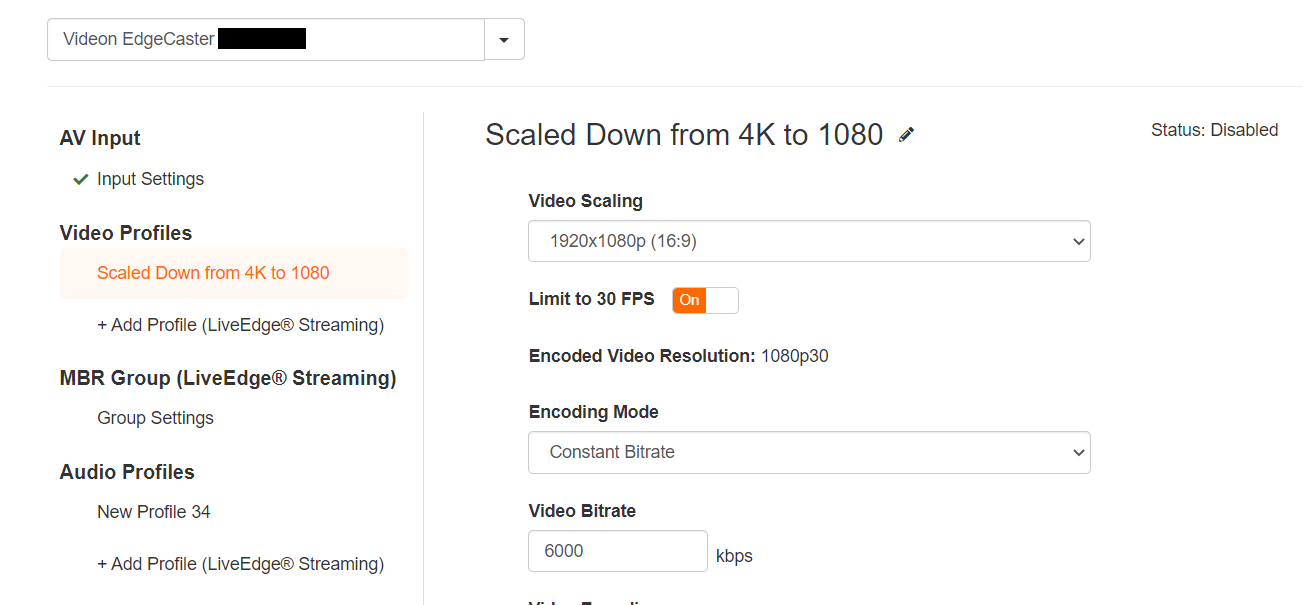Add a new audio profile

click(x=240, y=564)
